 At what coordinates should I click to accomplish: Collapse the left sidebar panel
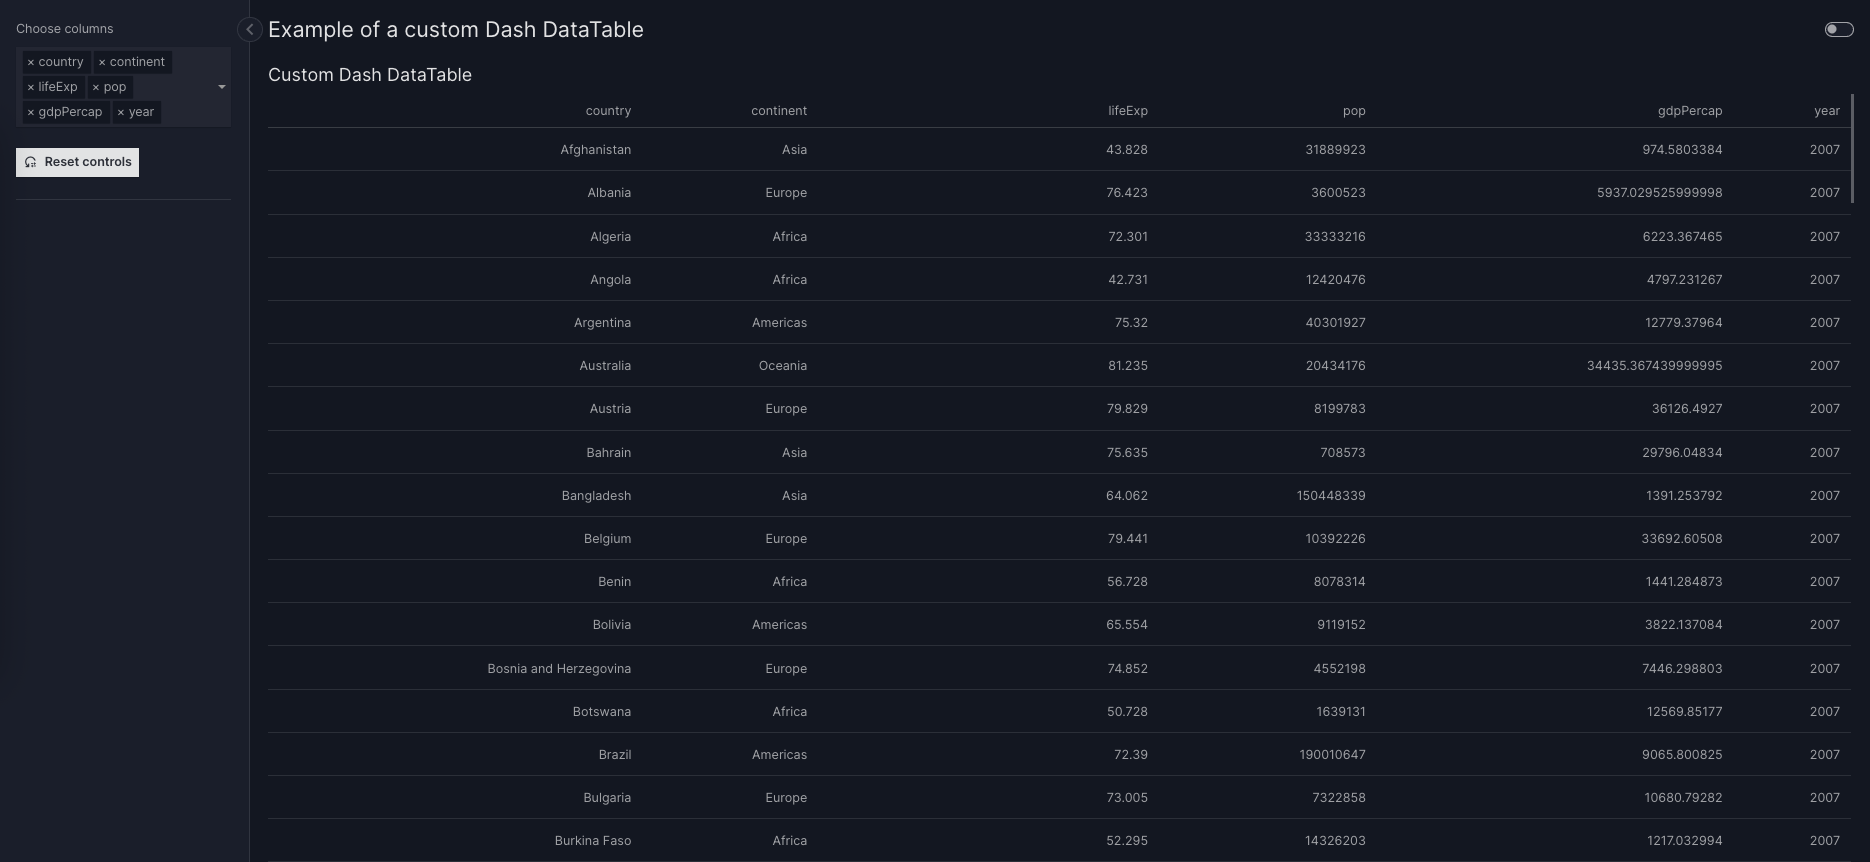(x=249, y=30)
